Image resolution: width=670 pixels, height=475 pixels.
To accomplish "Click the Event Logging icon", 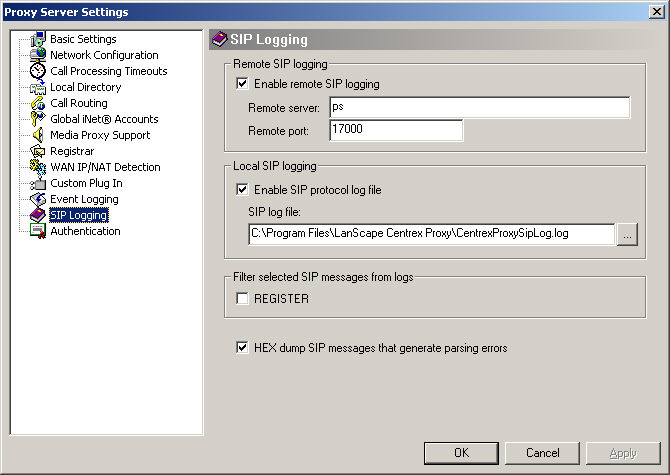I will point(38,199).
